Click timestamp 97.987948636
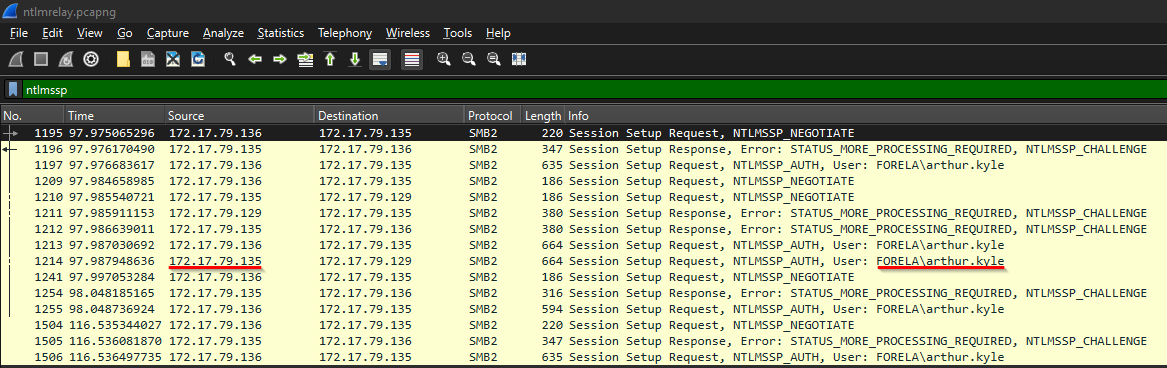This screenshot has height=368, width=1167. coord(112,261)
